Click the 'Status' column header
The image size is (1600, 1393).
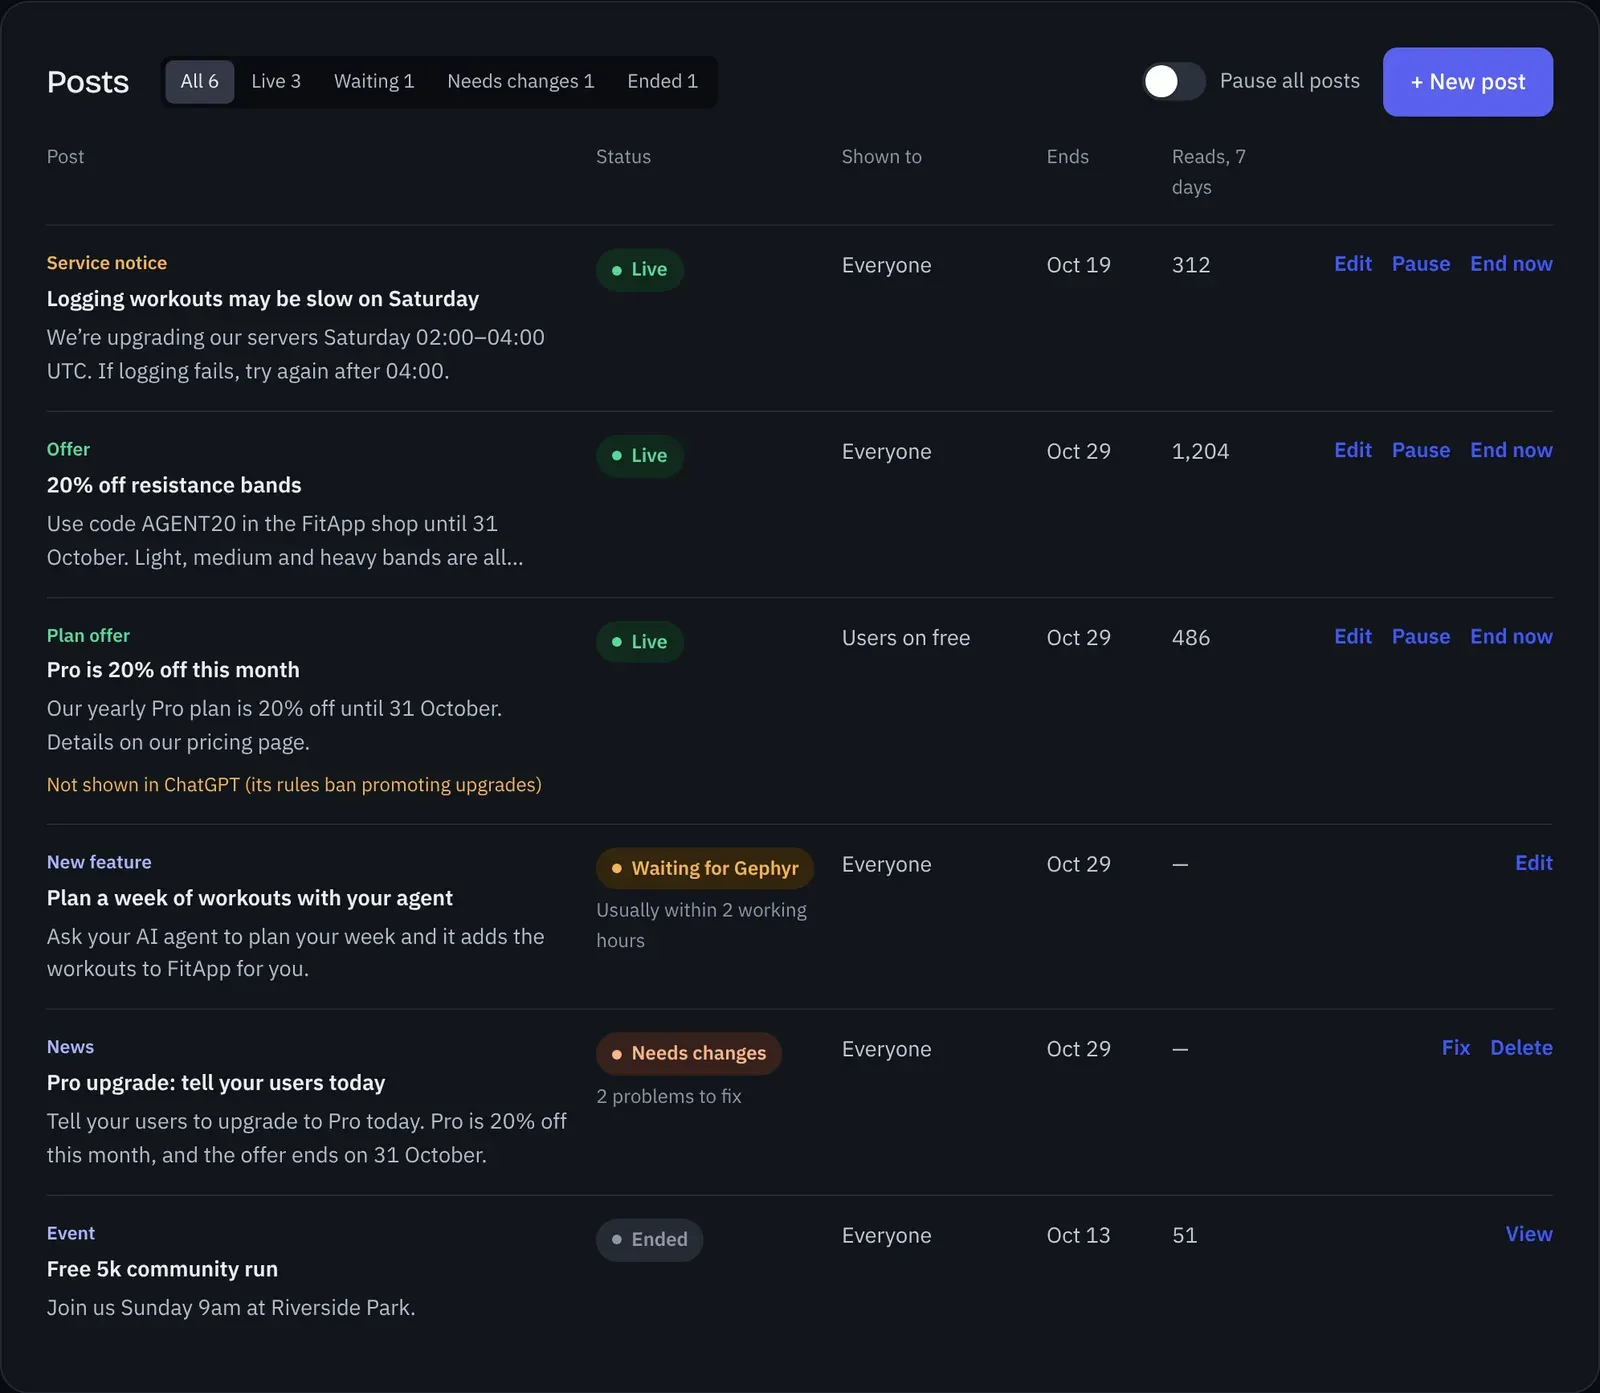click(x=623, y=157)
